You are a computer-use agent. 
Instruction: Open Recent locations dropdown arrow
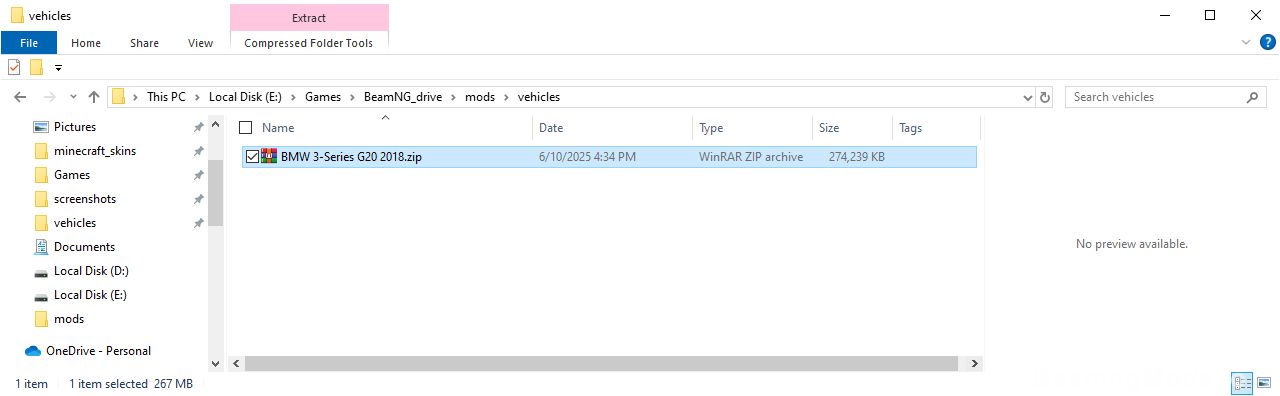click(73, 97)
